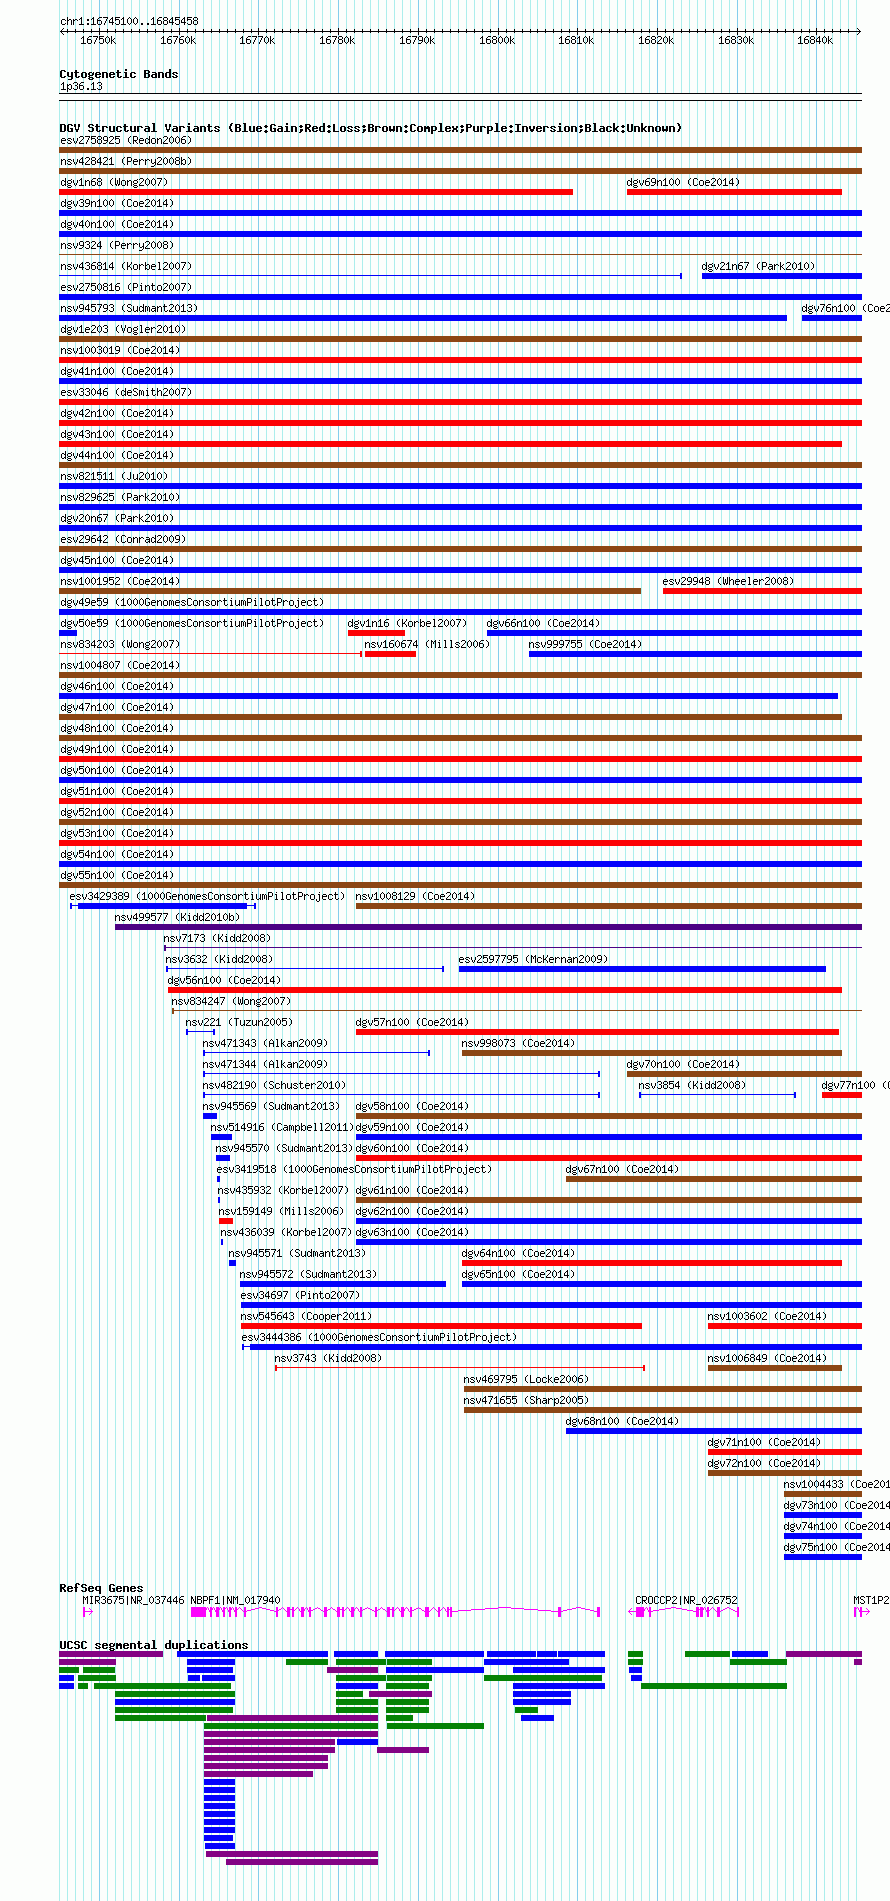890x1901 pixels.
Task: Select nsv821511 (Ju2010) variant label
Action: [x=114, y=476]
